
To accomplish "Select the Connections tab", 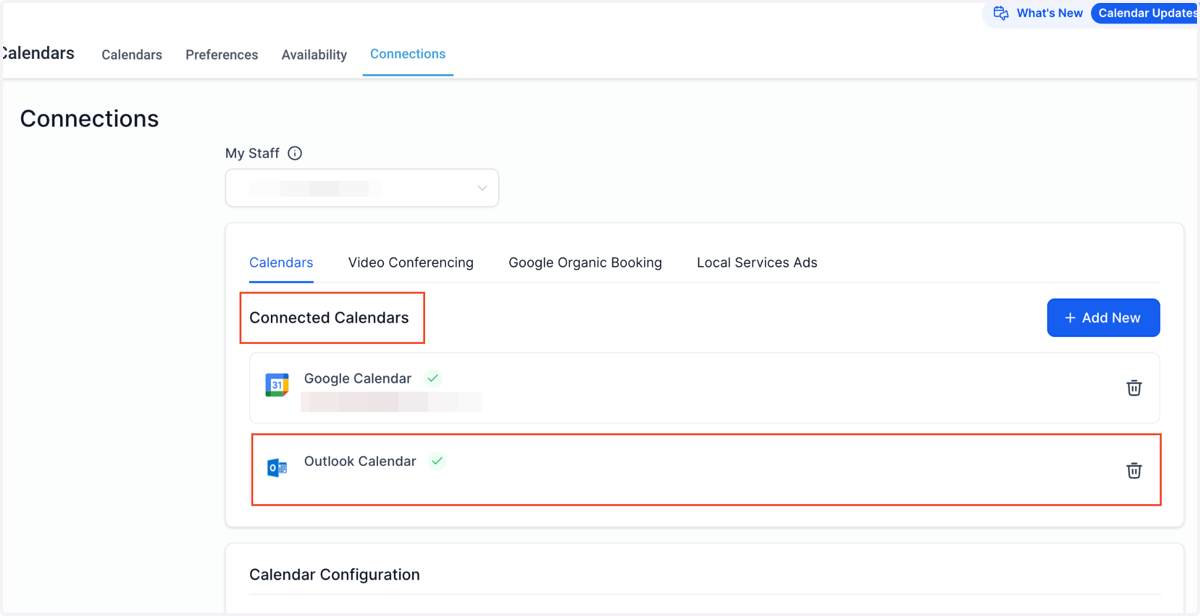I will (x=408, y=54).
